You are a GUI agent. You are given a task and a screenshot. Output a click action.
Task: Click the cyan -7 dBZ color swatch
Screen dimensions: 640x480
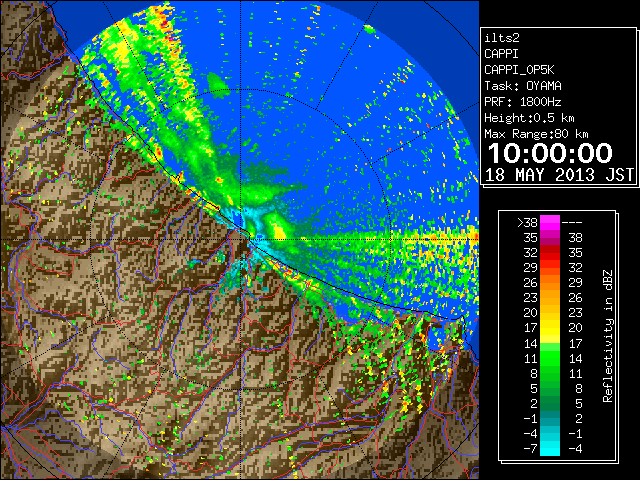tap(550, 448)
